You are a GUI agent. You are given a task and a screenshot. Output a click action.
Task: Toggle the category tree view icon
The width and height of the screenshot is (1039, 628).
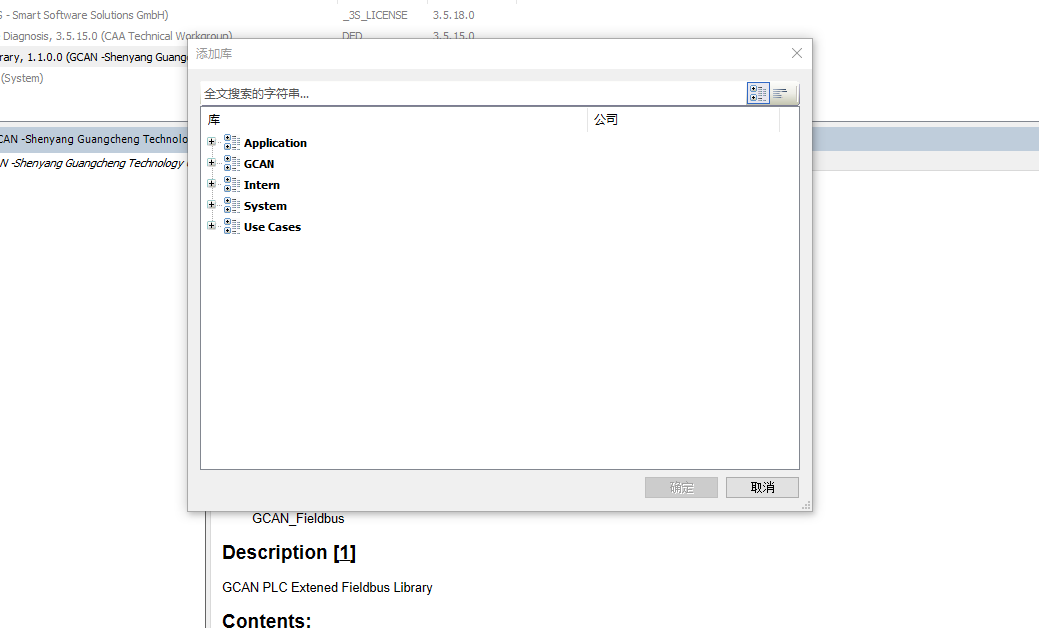click(x=758, y=93)
